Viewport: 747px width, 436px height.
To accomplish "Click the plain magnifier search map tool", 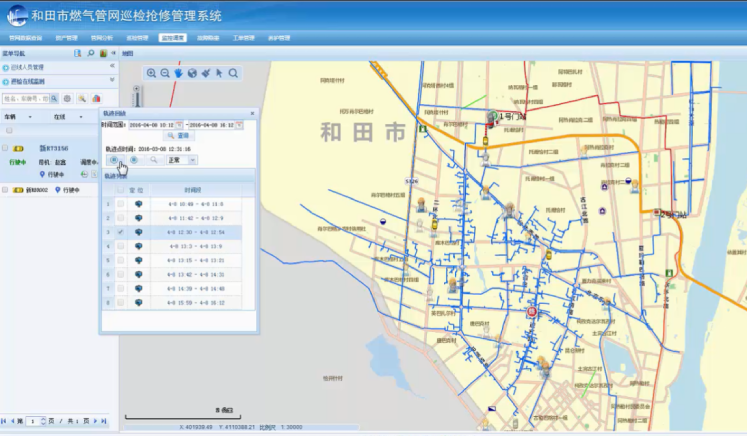I will click(233, 73).
